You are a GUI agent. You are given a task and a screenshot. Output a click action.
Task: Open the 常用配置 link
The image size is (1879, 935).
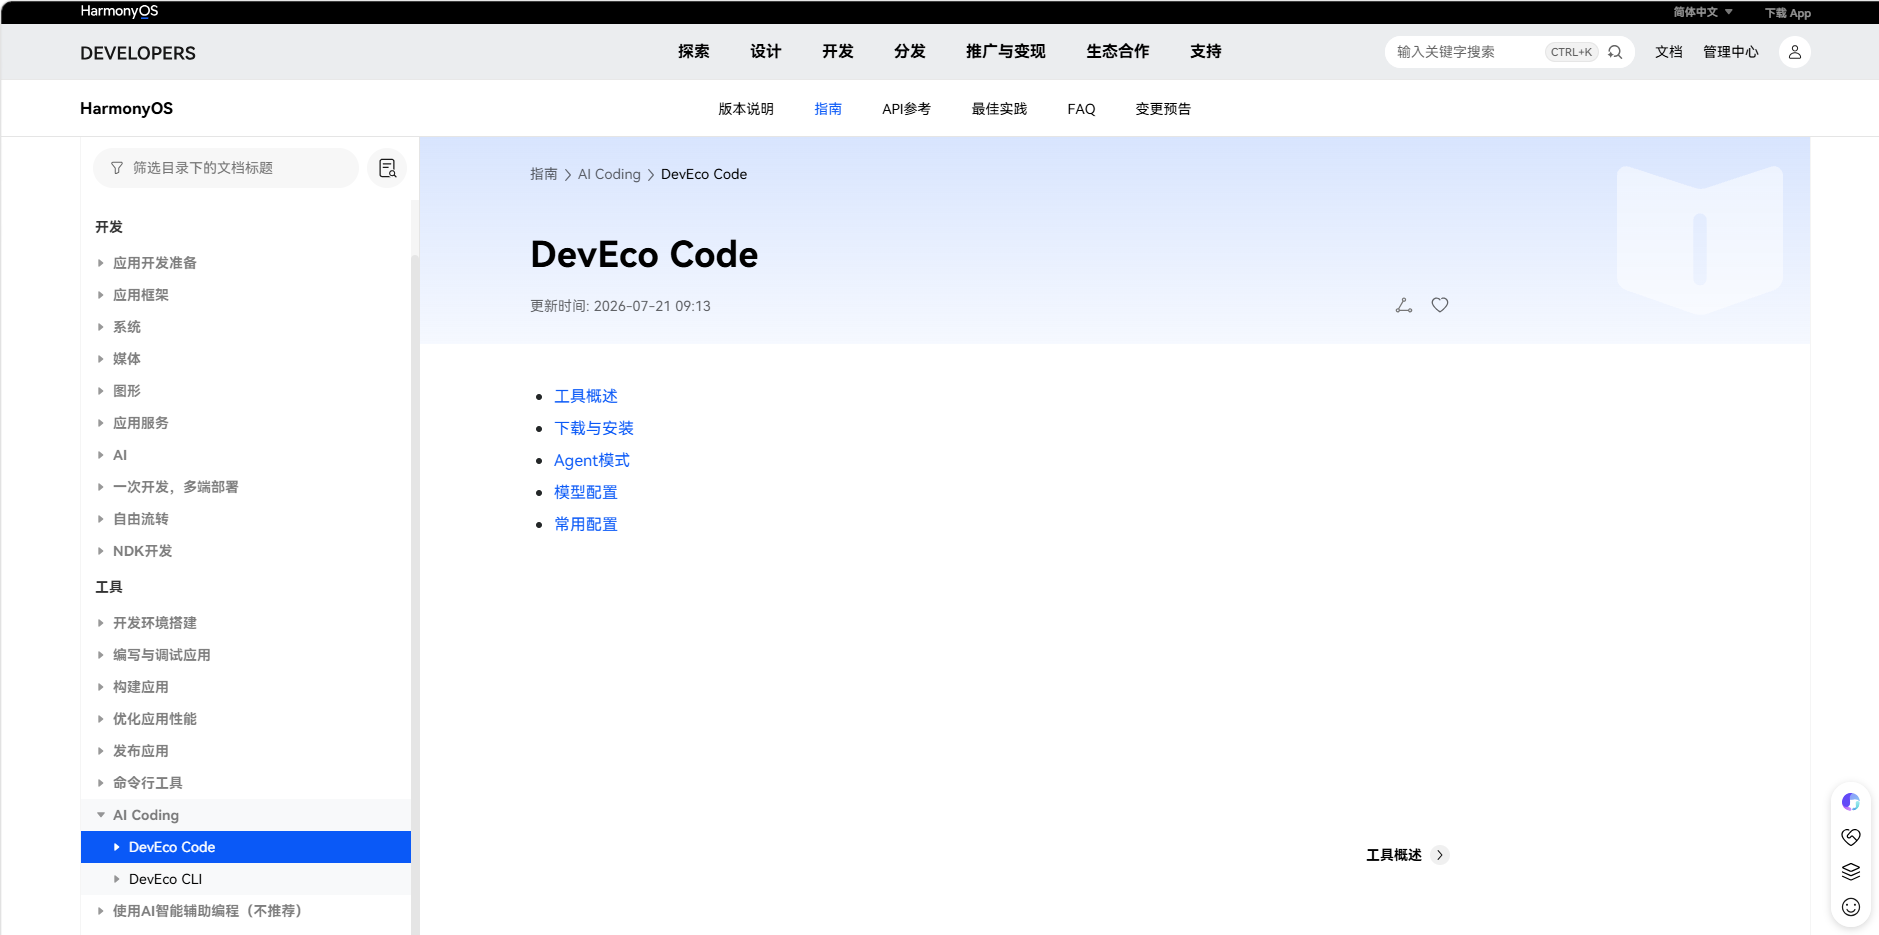pyautogui.click(x=586, y=524)
